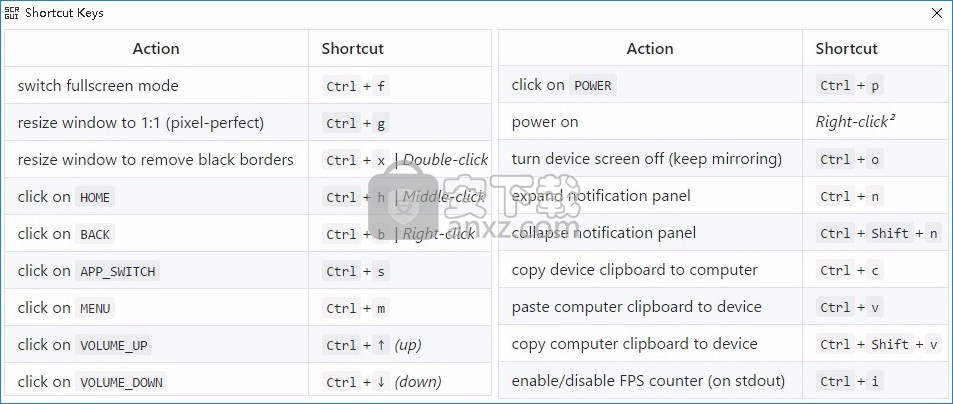953x404 pixels.
Task: Click the Right-click² power on shortcut
Action: tap(855, 122)
